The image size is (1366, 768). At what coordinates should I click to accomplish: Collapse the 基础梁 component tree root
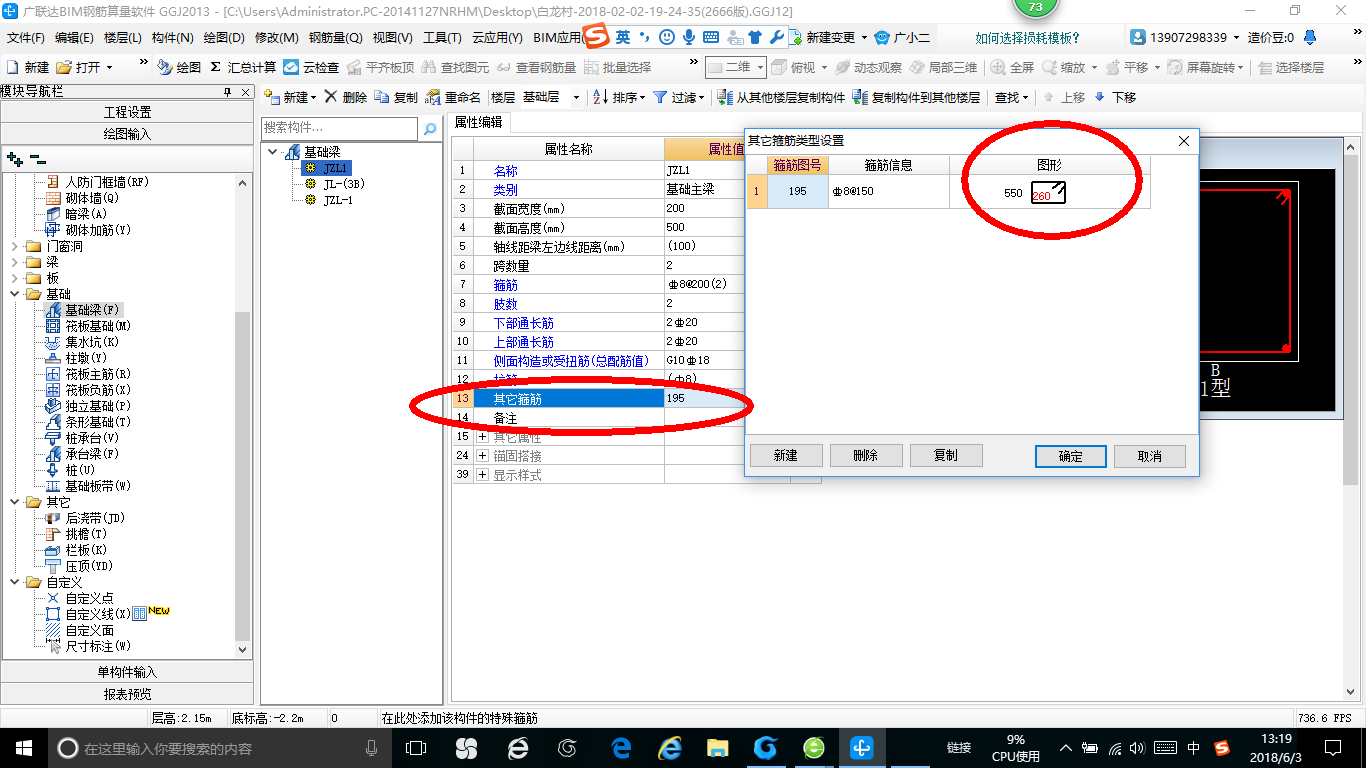274,152
